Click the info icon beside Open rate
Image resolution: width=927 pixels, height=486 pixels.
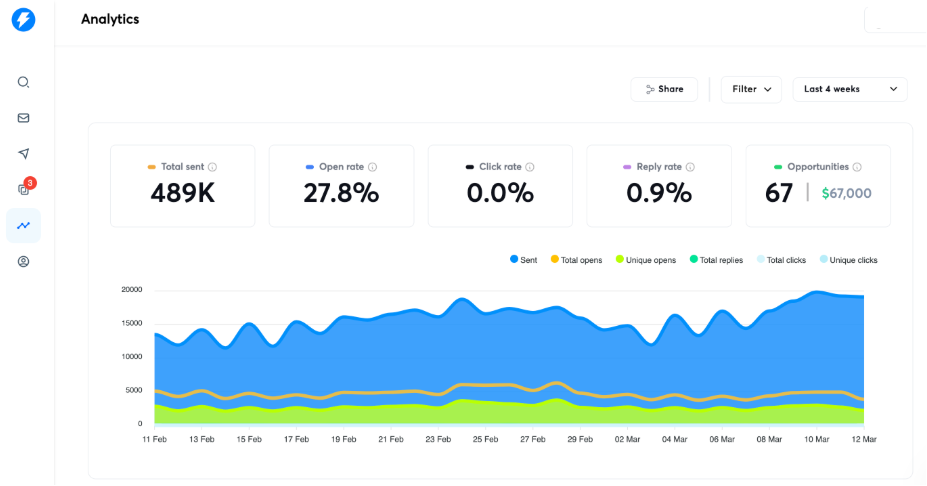click(x=372, y=167)
